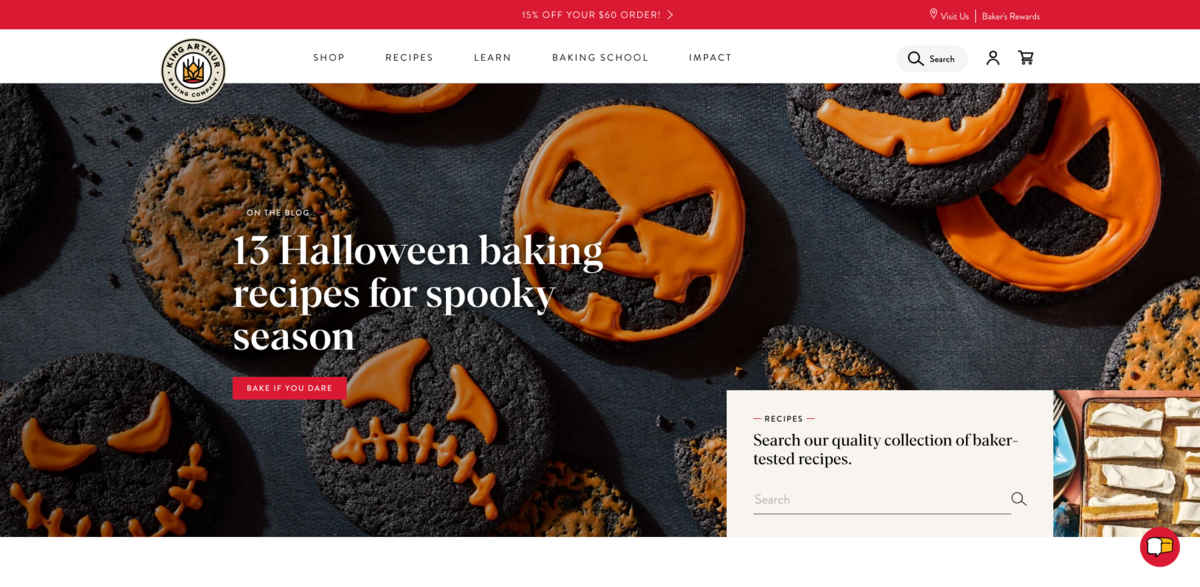Screen dimensions: 1200x587
Task: Expand the Impact navigation item
Action: 710,58
